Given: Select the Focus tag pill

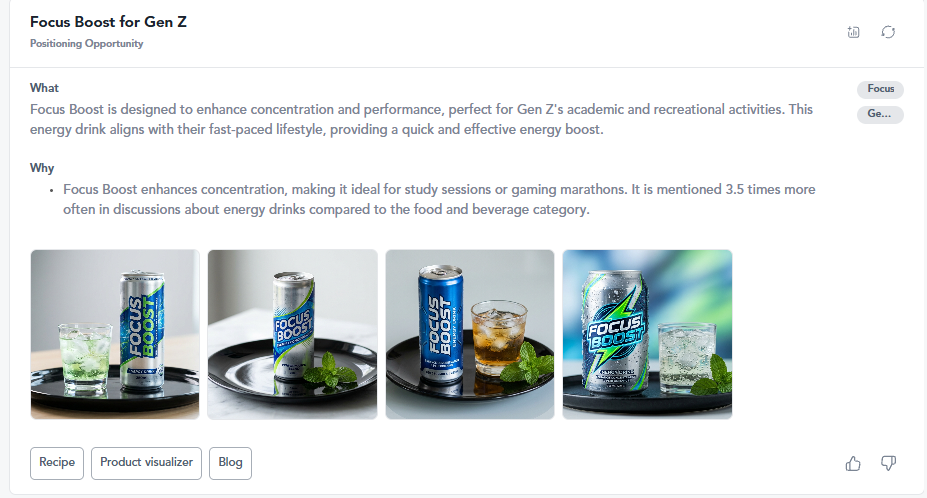Looking at the screenshot, I should [880, 89].
